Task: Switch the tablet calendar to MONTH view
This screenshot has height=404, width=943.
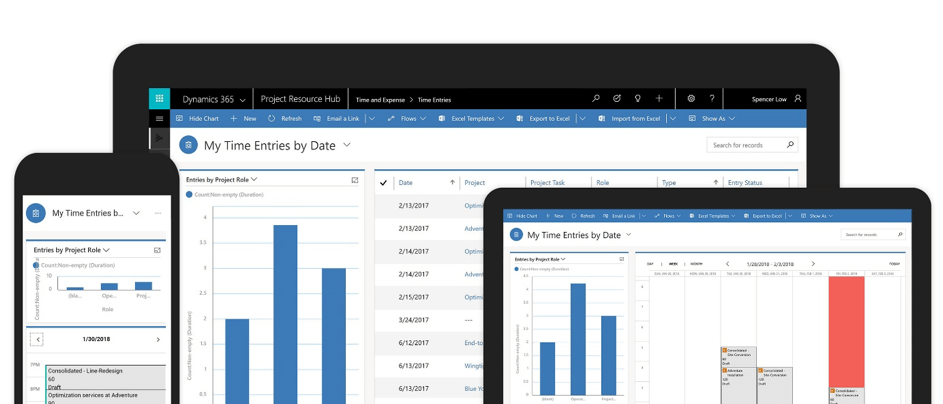Action: coord(696,264)
